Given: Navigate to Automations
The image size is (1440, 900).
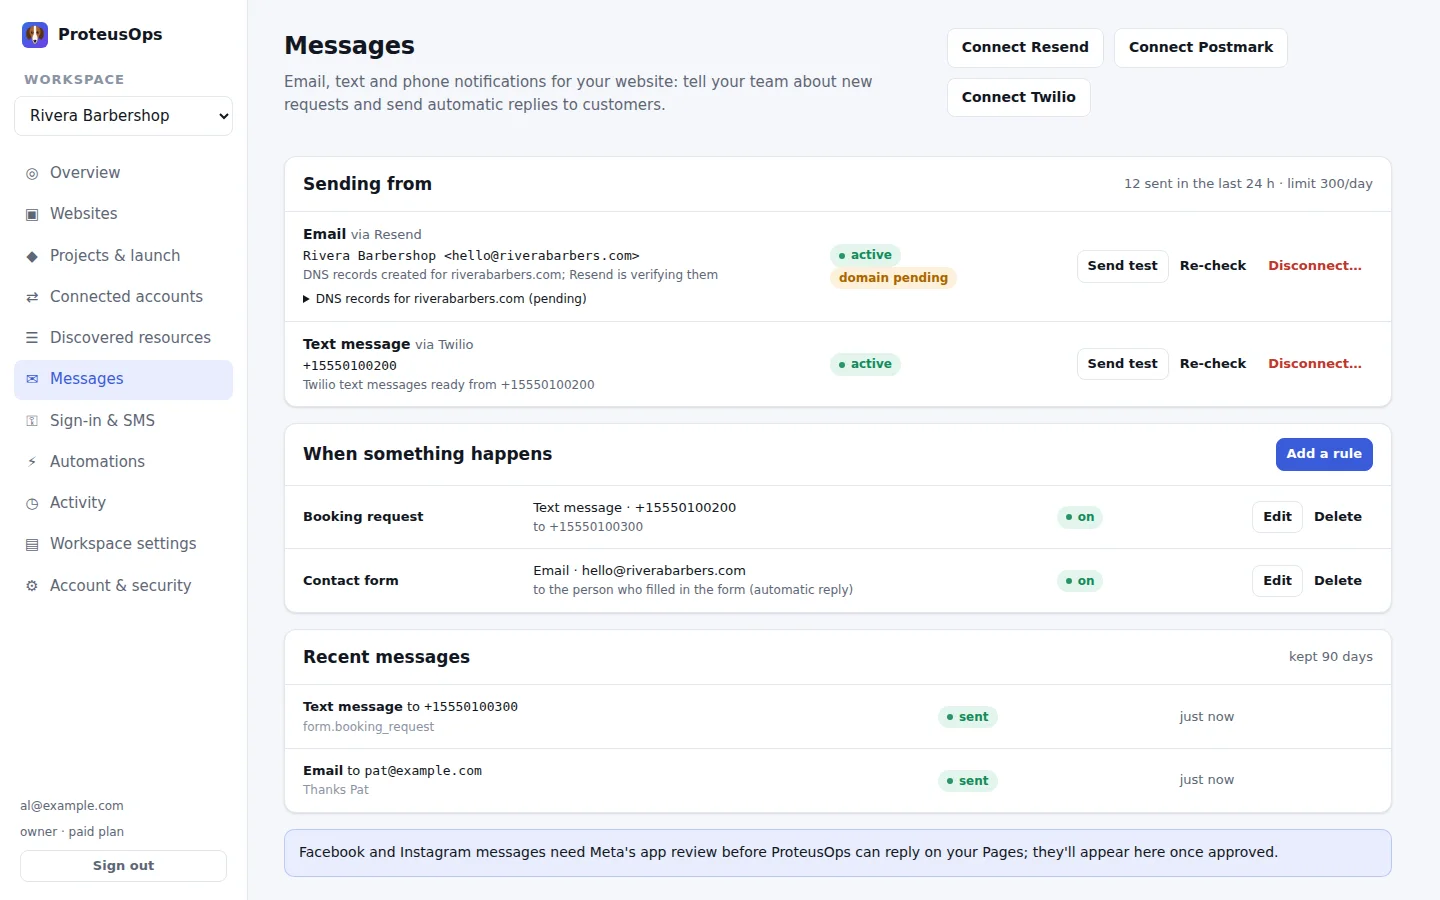Looking at the screenshot, I should click(x=124, y=462).
